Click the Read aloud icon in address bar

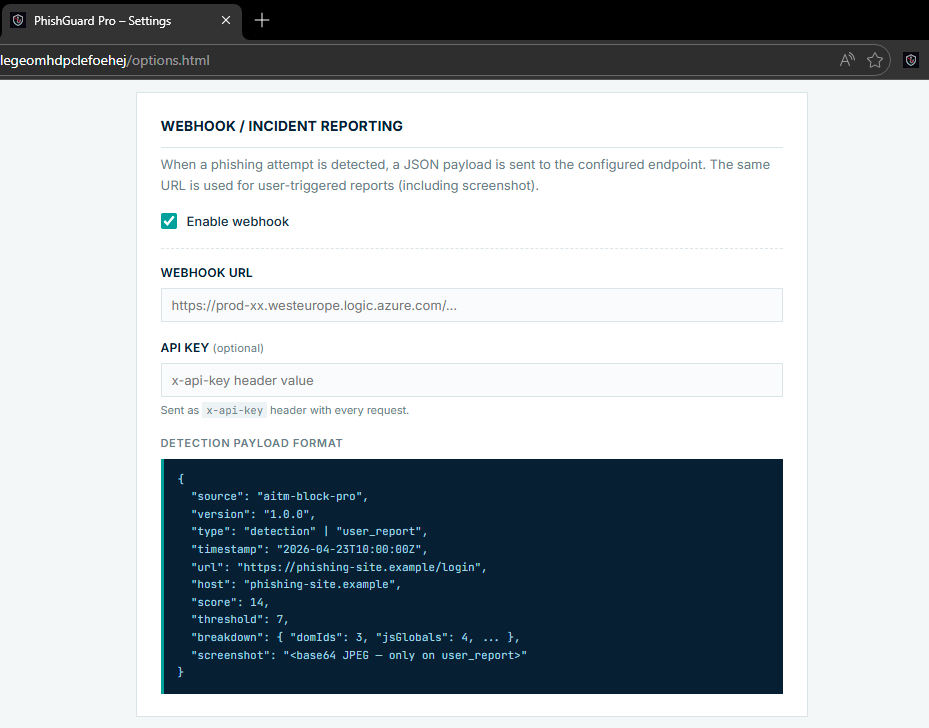[847, 60]
